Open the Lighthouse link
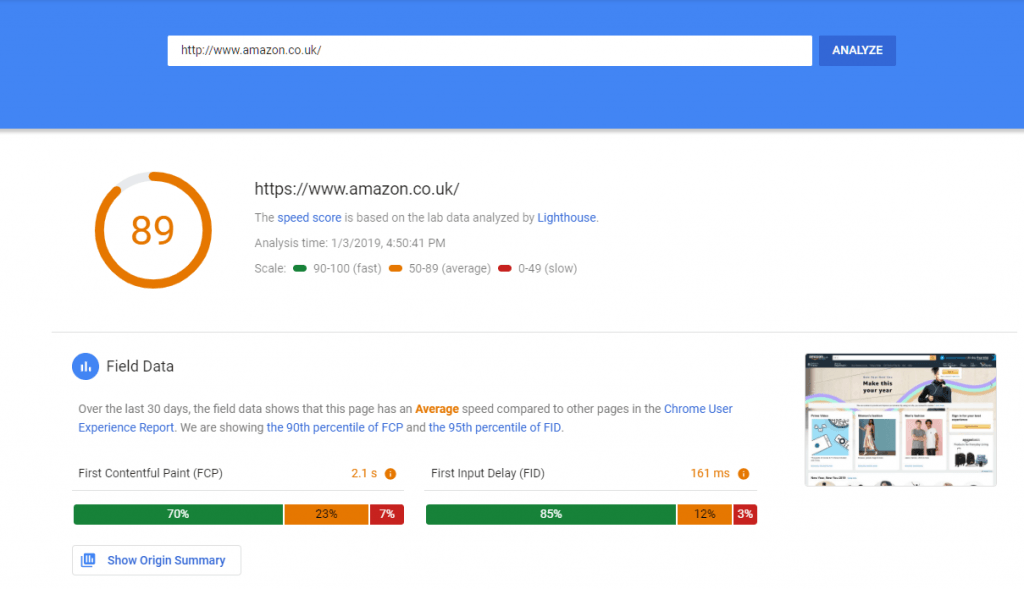This screenshot has width=1024, height=589. click(566, 217)
